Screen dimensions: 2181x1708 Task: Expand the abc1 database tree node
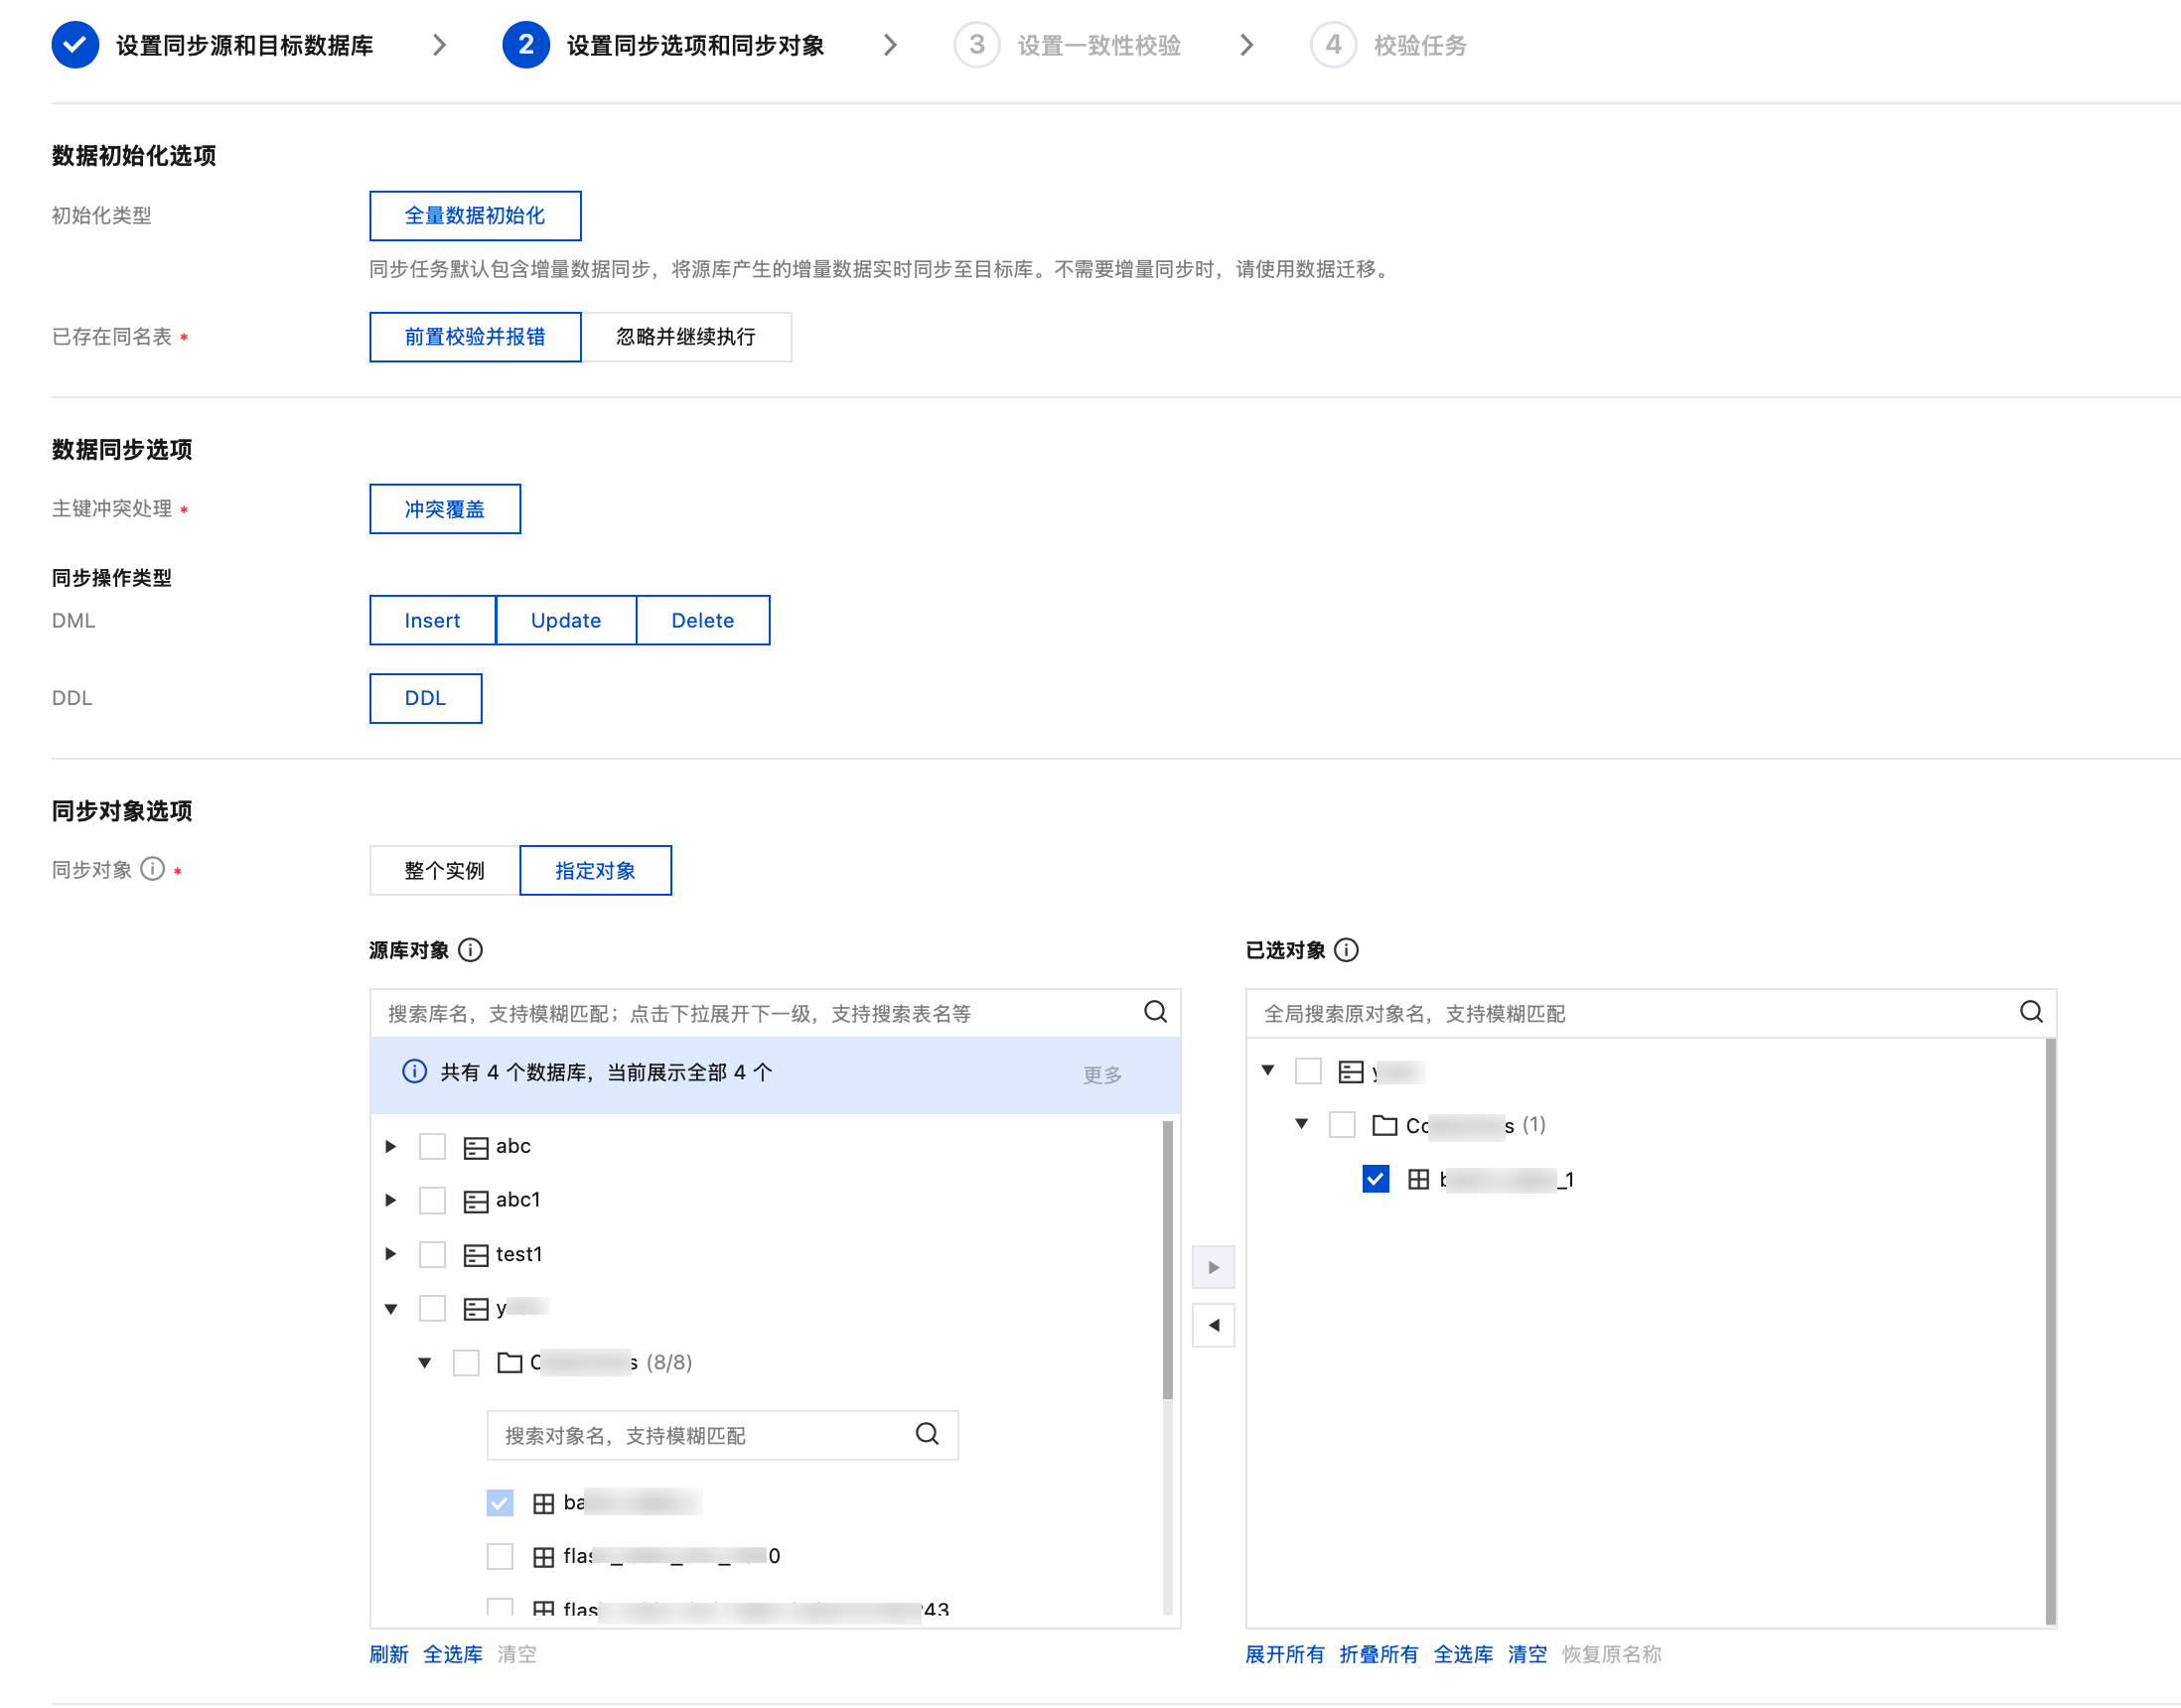(x=391, y=1200)
